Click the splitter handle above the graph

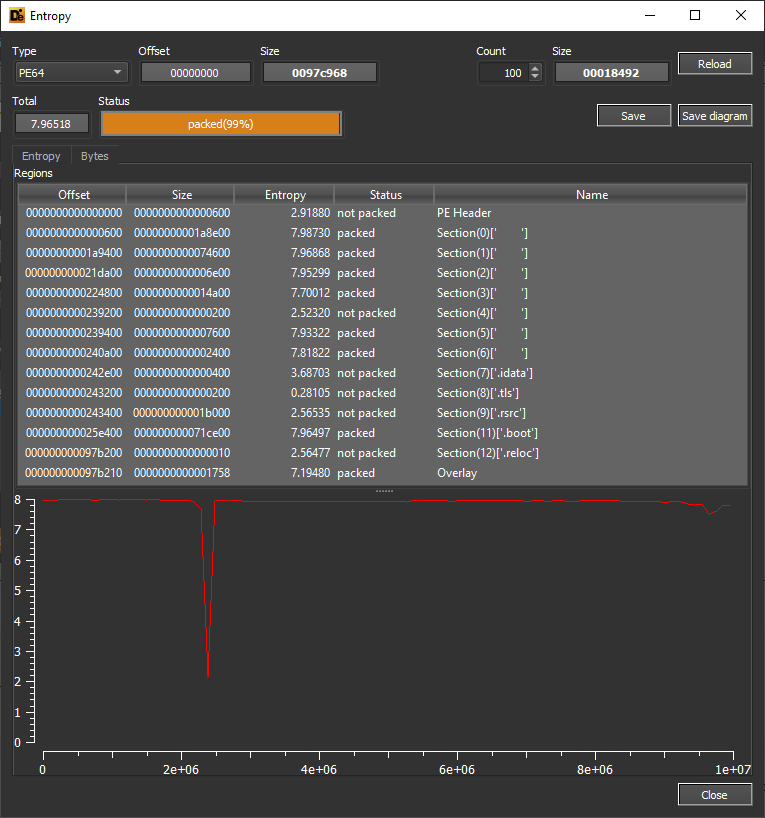coord(383,491)
